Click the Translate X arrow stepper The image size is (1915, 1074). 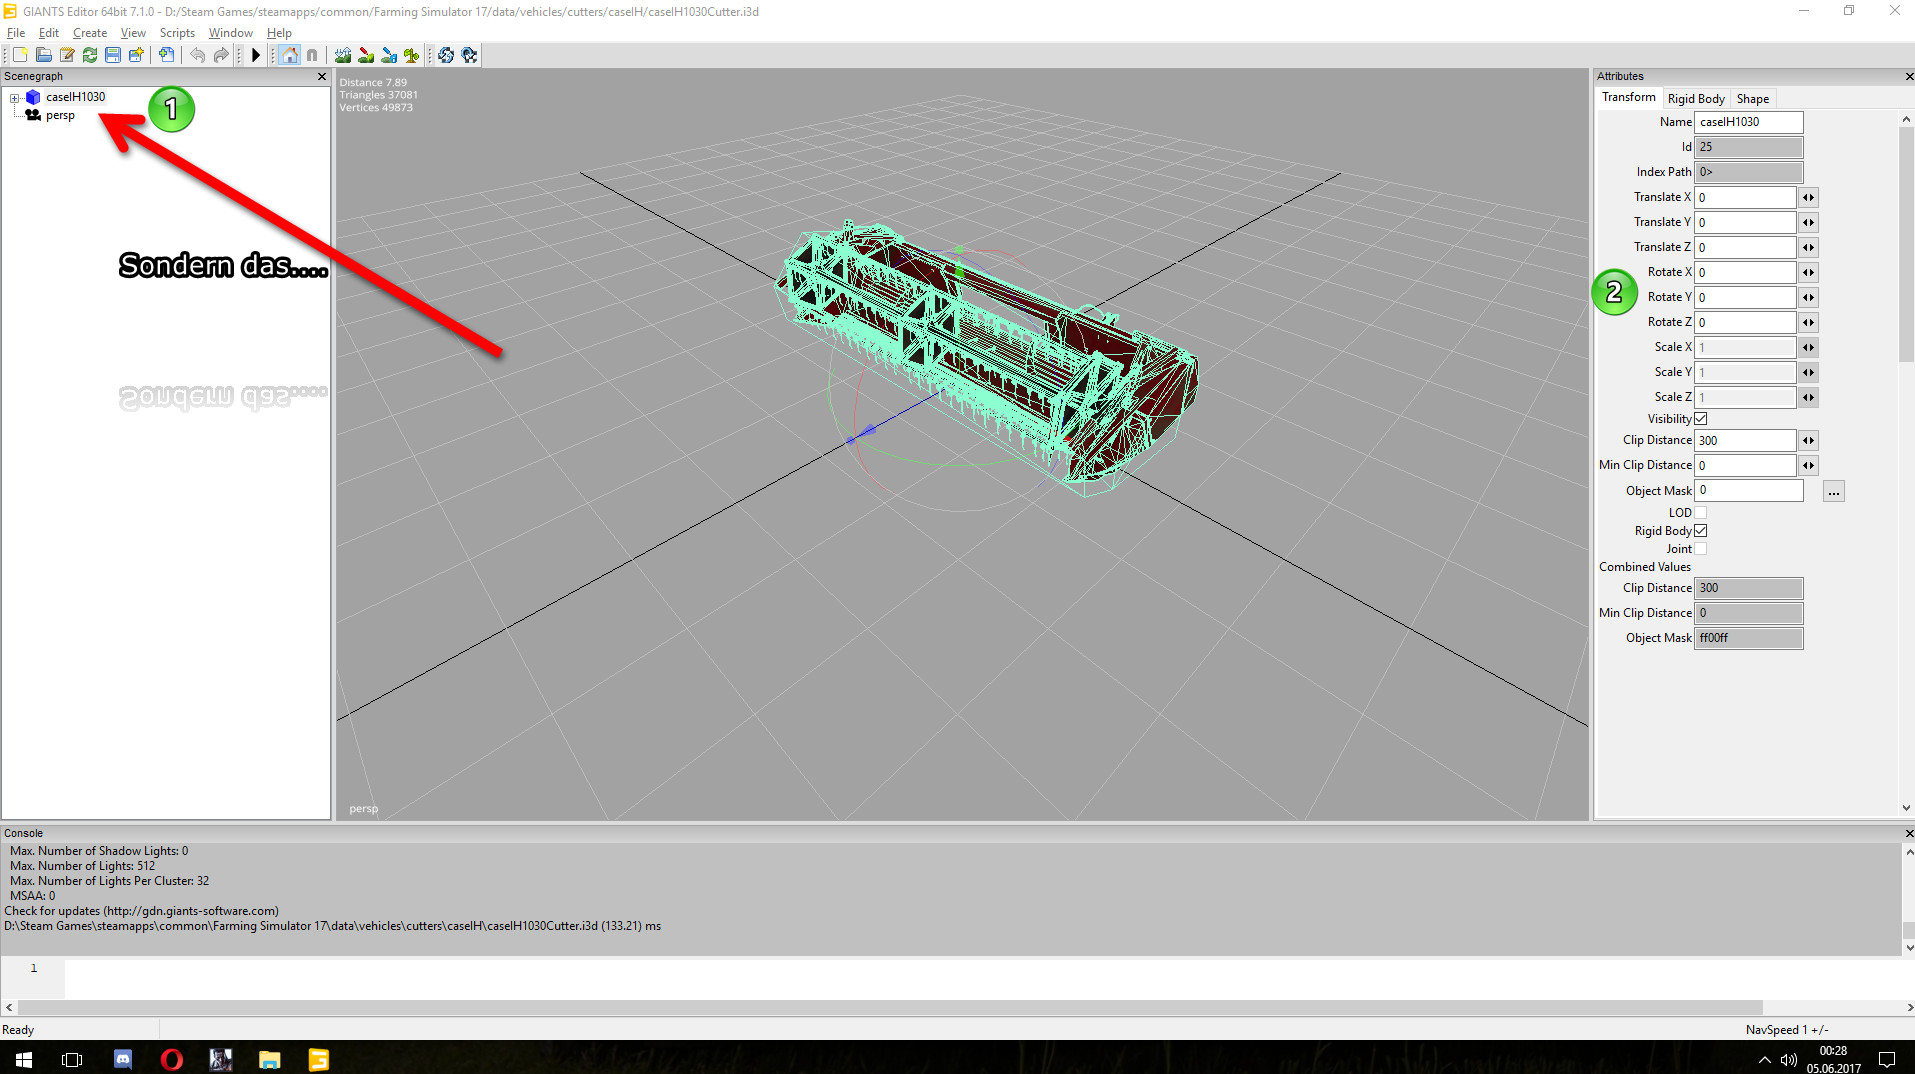tap(1808, 197)
